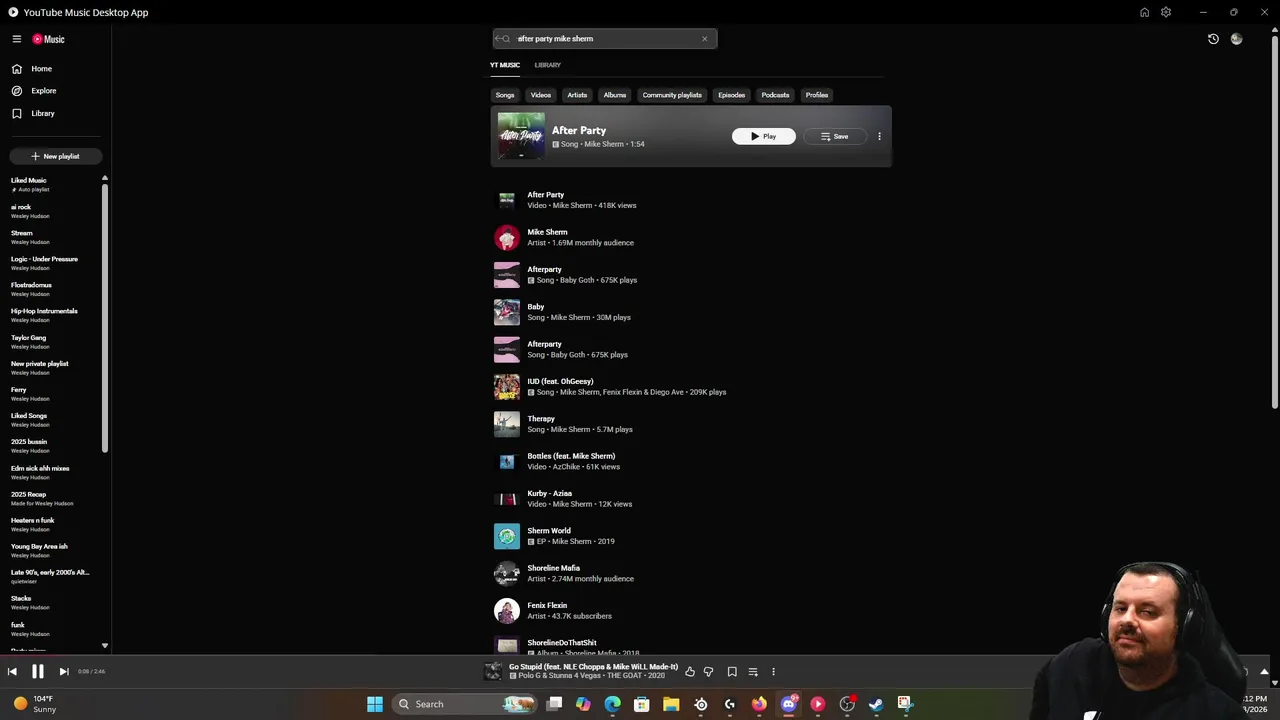
Task: Click the player bar album art thumbnail
Action: pos(493,672)
